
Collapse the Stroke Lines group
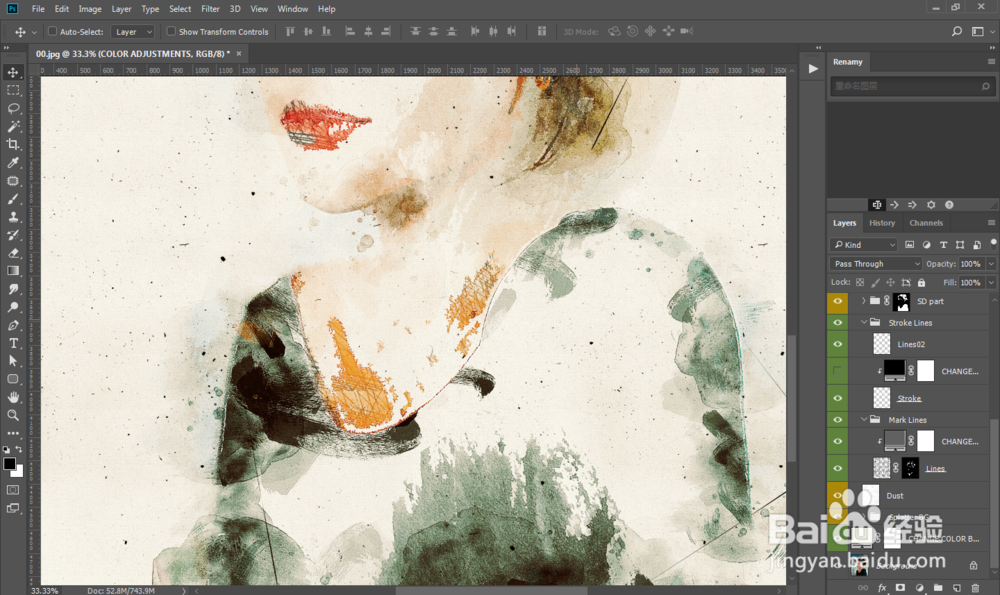[x=864, y=323]
